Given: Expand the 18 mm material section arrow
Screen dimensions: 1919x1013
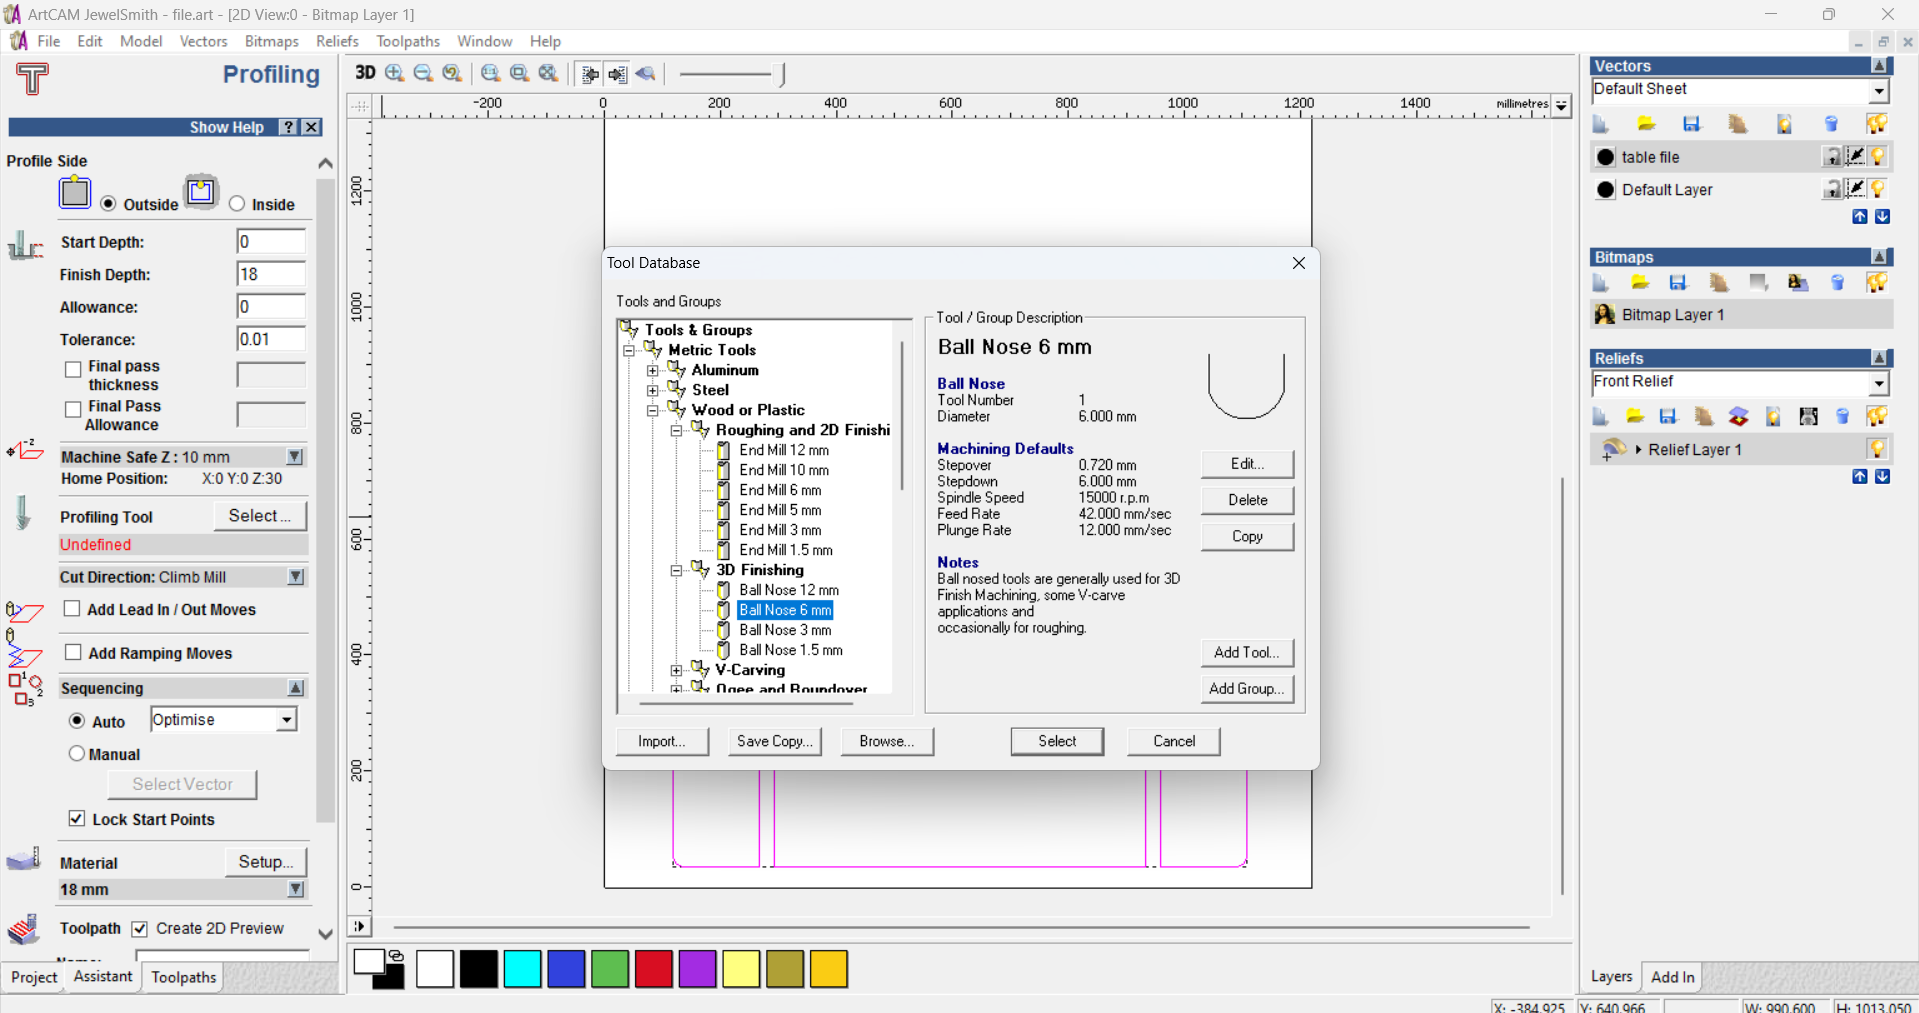Looking at the screenshot, I should point(296,889).
